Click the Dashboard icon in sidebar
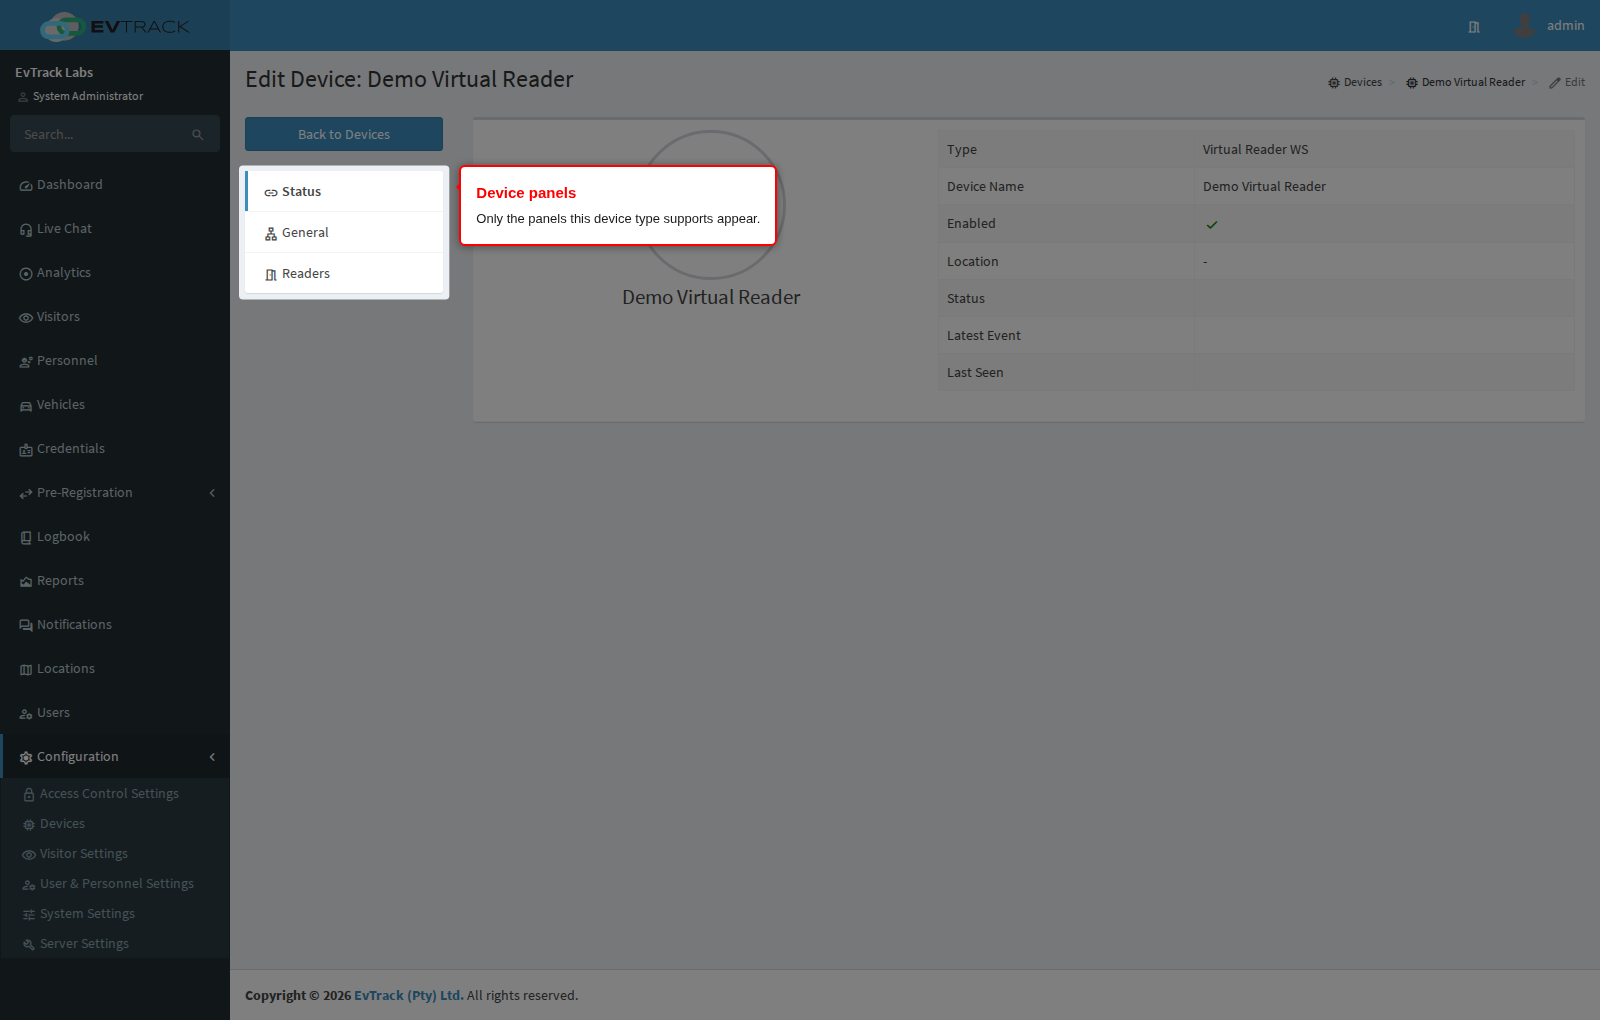Viewport: 1600px width, 1020px height. 26,186
